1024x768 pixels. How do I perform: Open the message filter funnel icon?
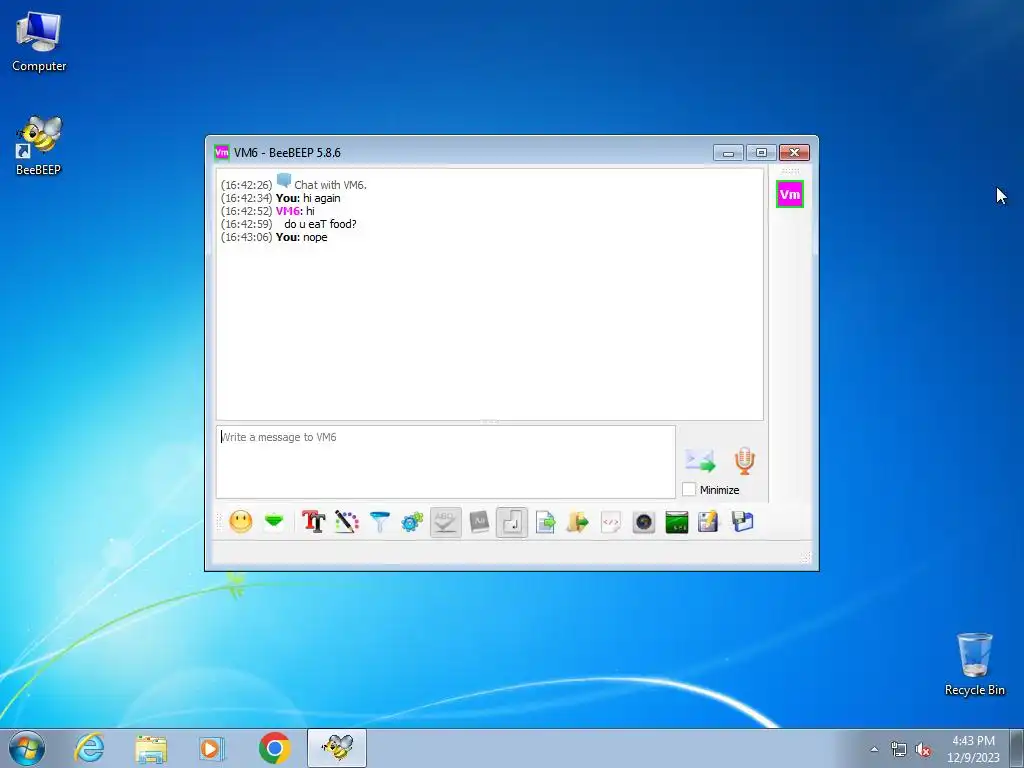click(x=379, y=522)
